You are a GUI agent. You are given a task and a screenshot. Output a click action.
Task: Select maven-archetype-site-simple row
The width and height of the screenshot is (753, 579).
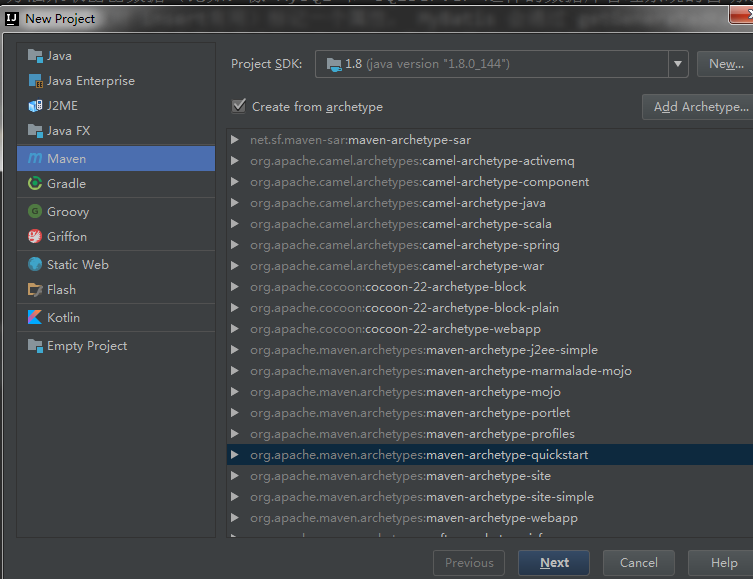pyautogui.click(x=490, y=497)
